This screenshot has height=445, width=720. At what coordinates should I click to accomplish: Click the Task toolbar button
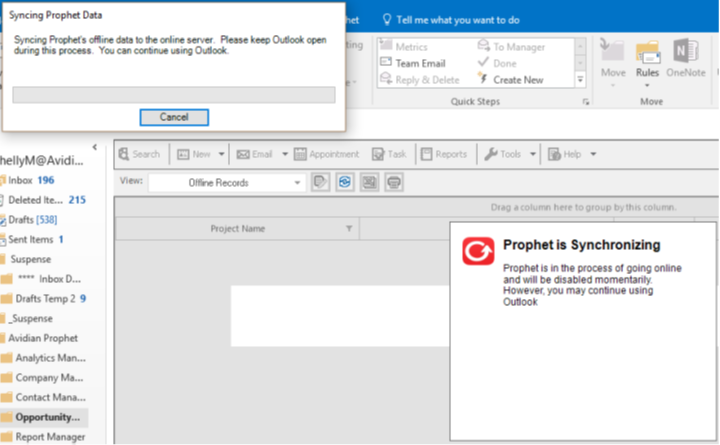[389, 154]
